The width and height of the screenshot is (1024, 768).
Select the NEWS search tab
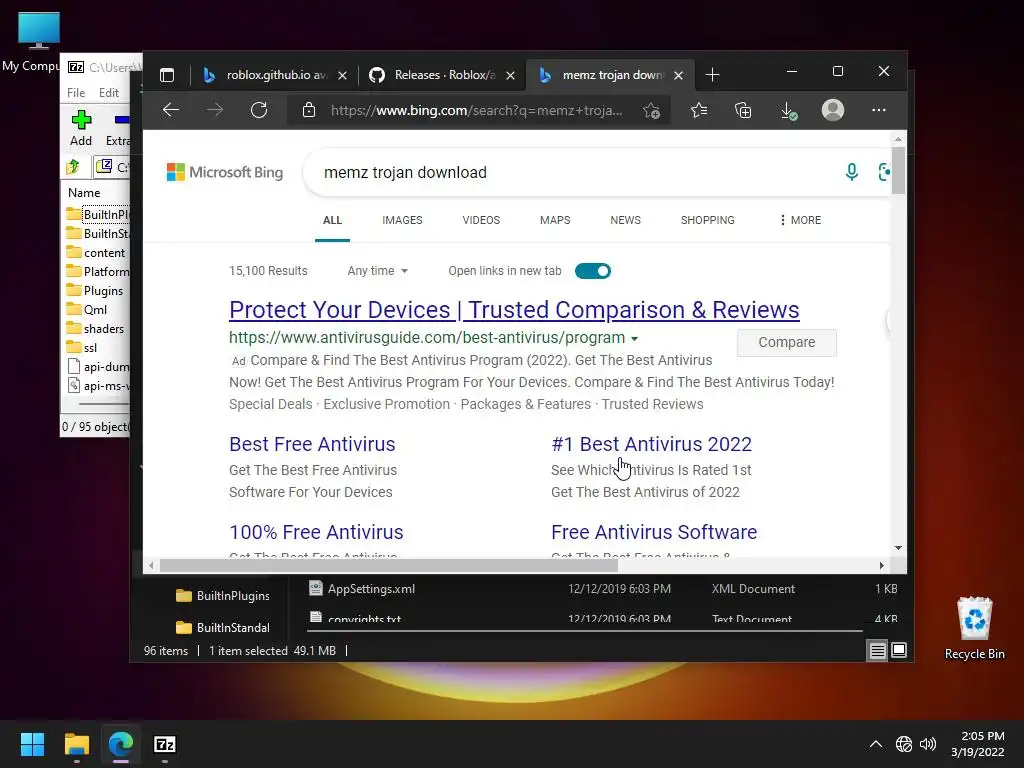point(626,220)
